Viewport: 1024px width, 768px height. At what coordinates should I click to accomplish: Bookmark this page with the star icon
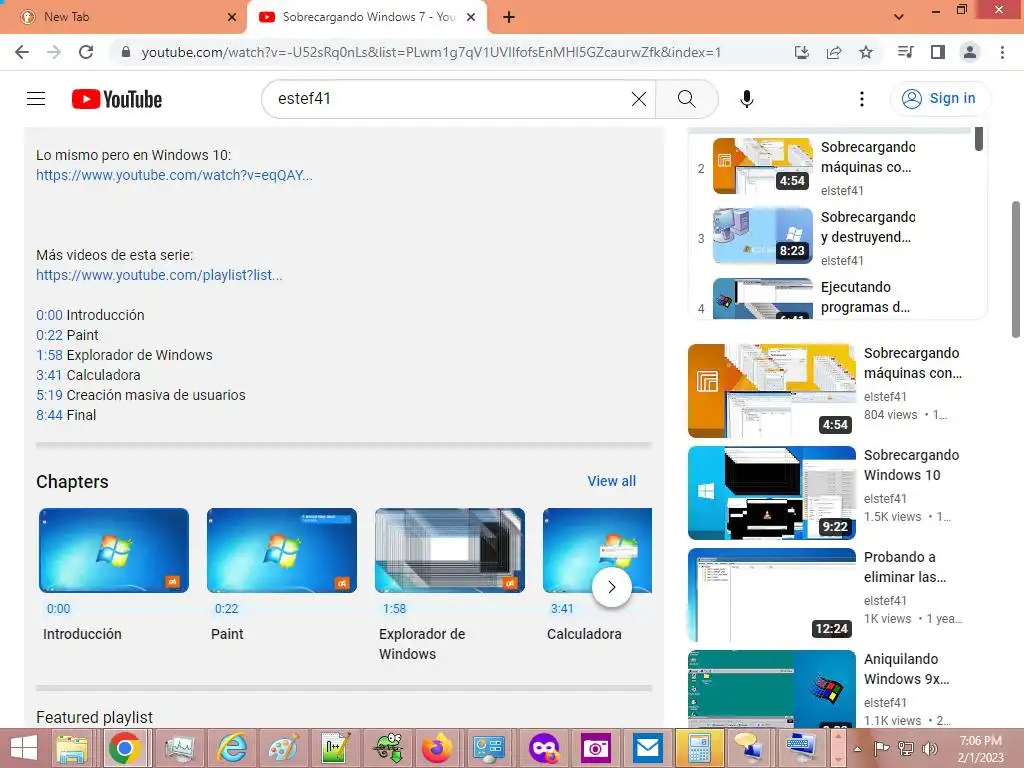[x=866, y=52]
